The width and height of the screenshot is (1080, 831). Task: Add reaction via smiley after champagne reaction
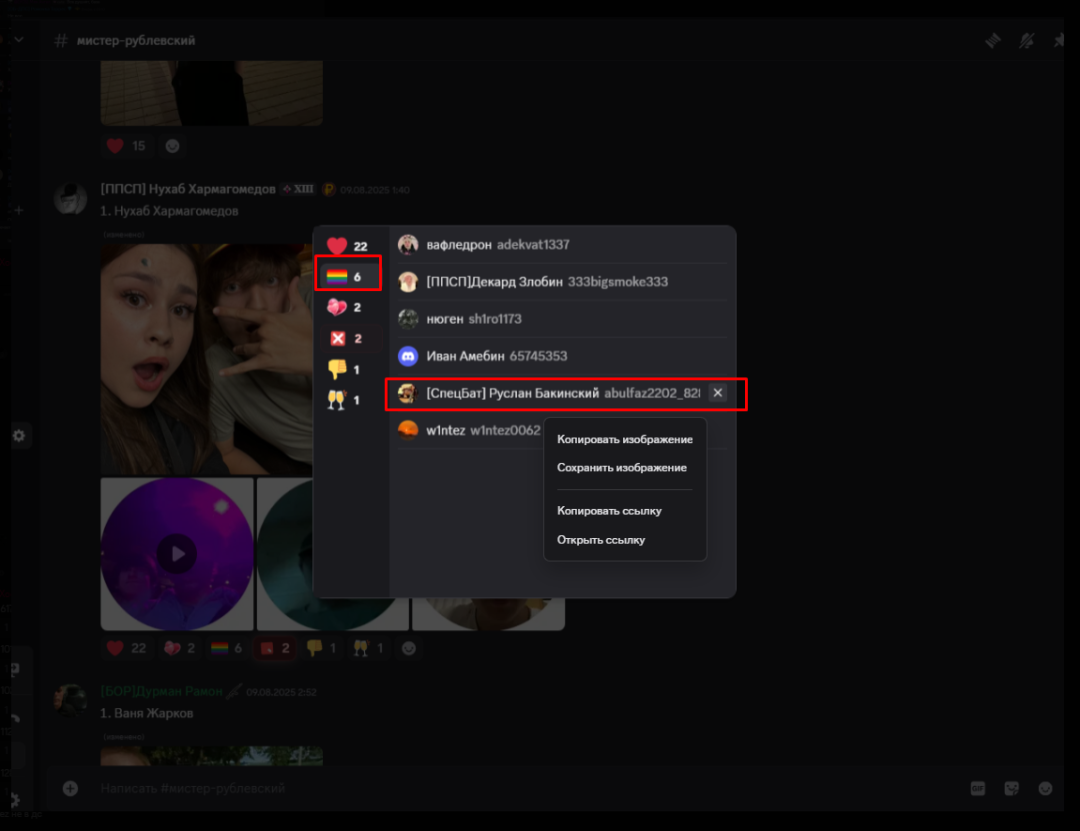click(408, 648)
